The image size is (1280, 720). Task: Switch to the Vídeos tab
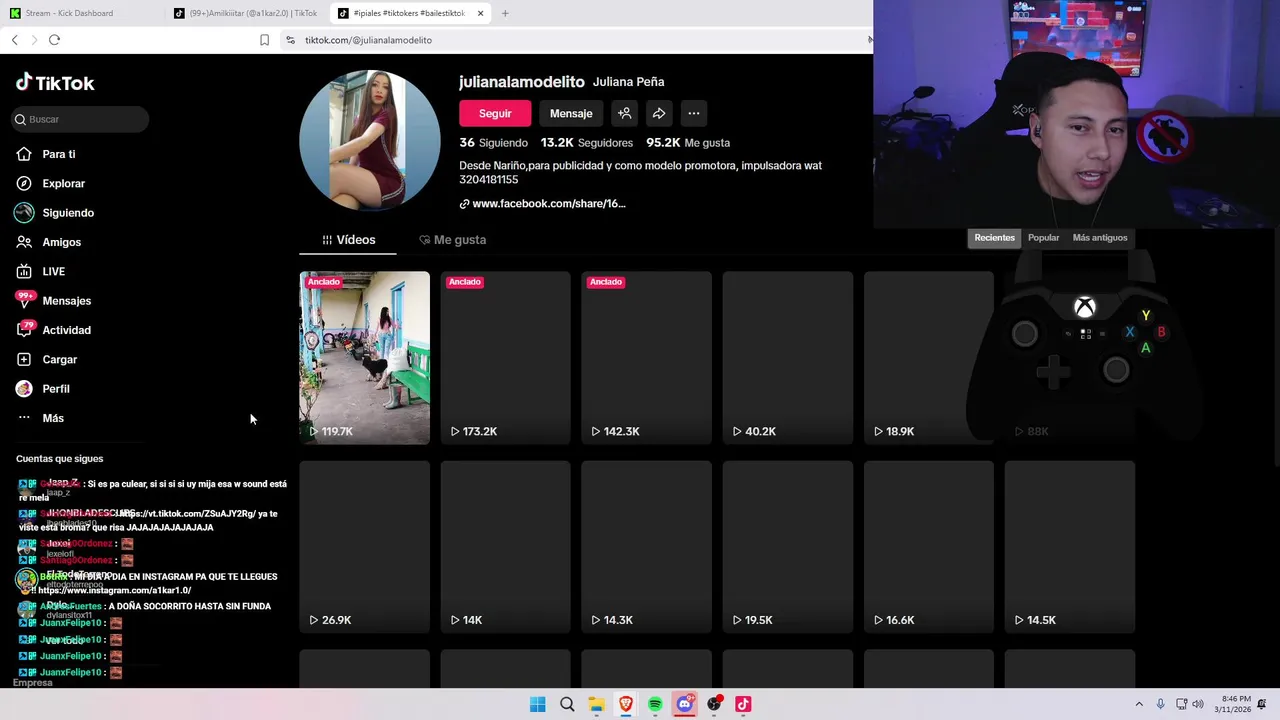(348, 240)
